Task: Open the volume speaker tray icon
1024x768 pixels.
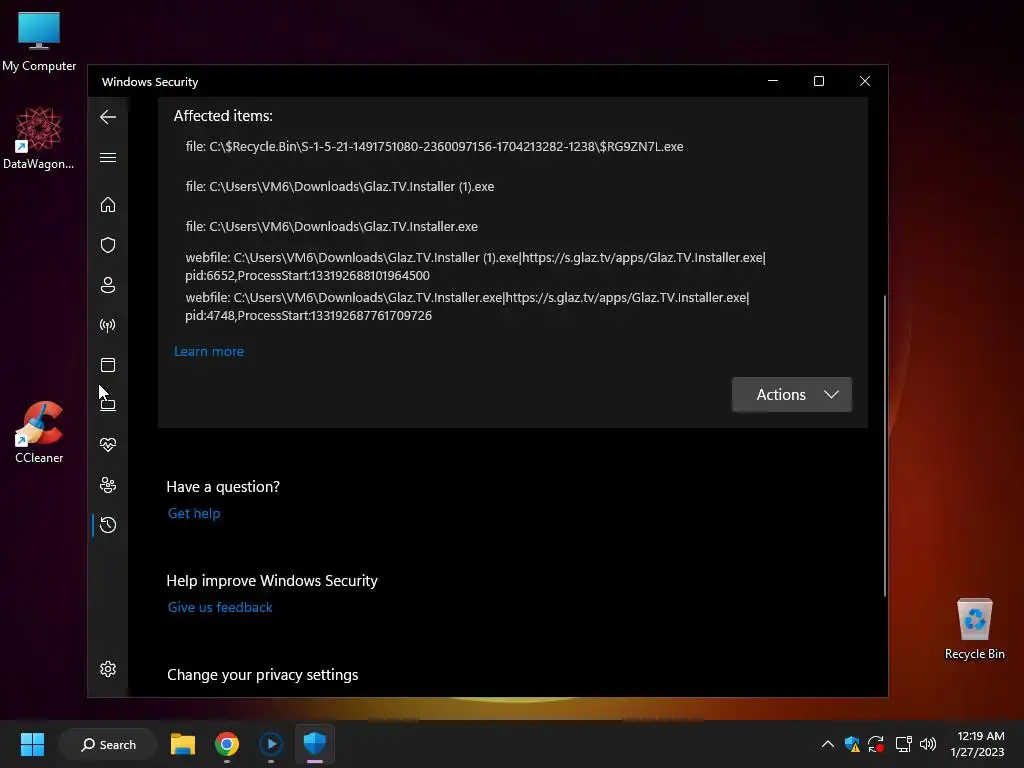Action: 928,744
